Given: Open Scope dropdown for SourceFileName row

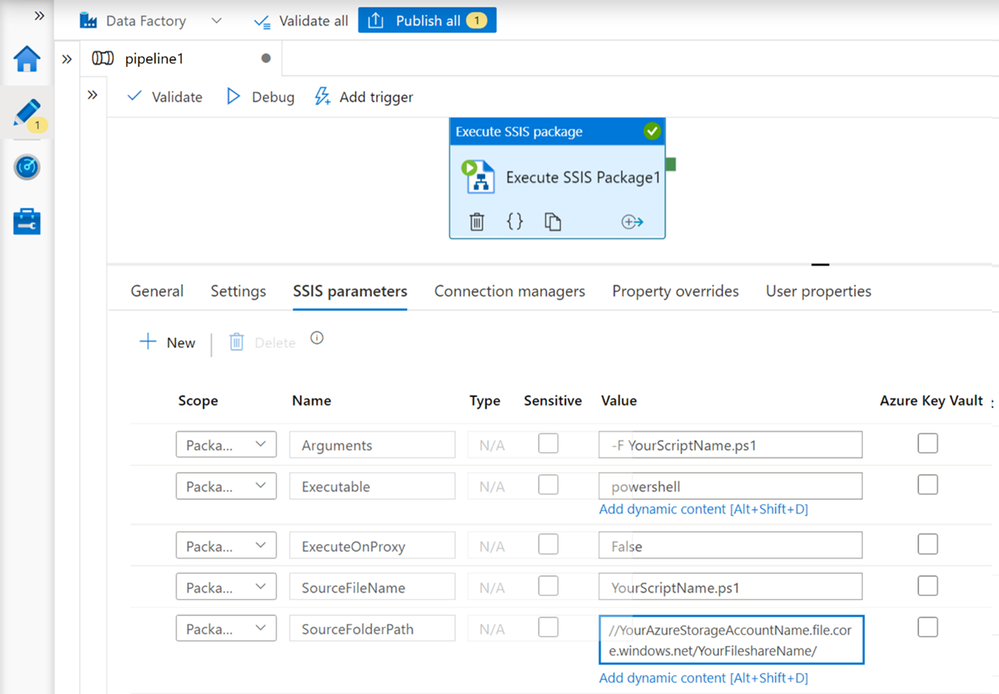Looking at the screenshot, I should point(226,587).
